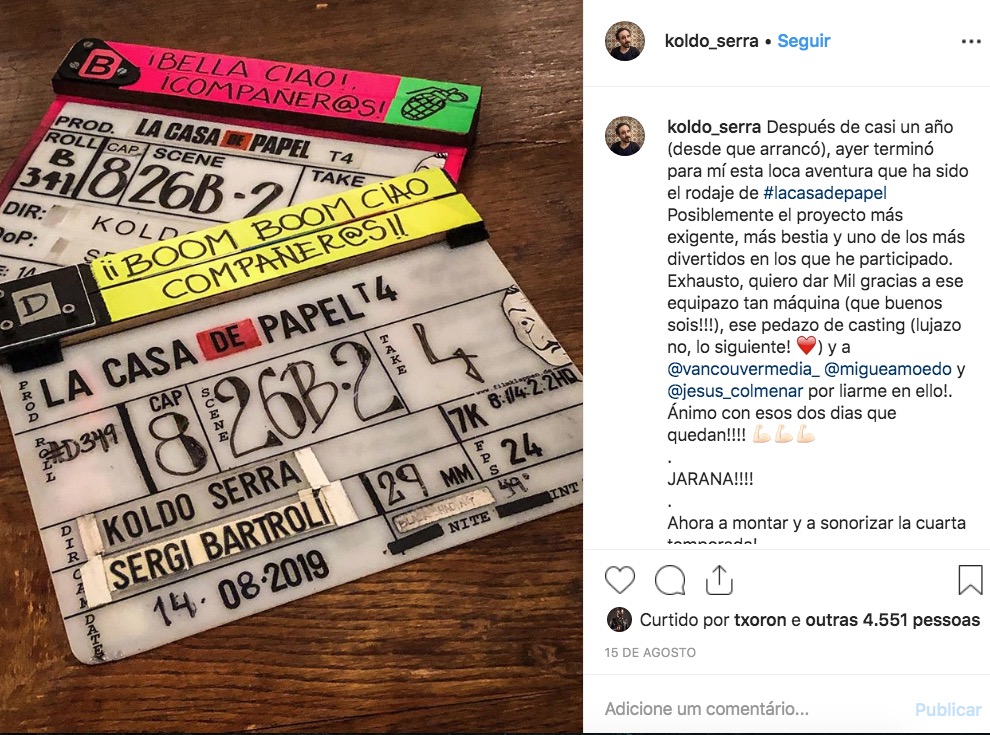990x735 pixels.
Task: Share the post using the share icon
Action: tap(719, 580)
